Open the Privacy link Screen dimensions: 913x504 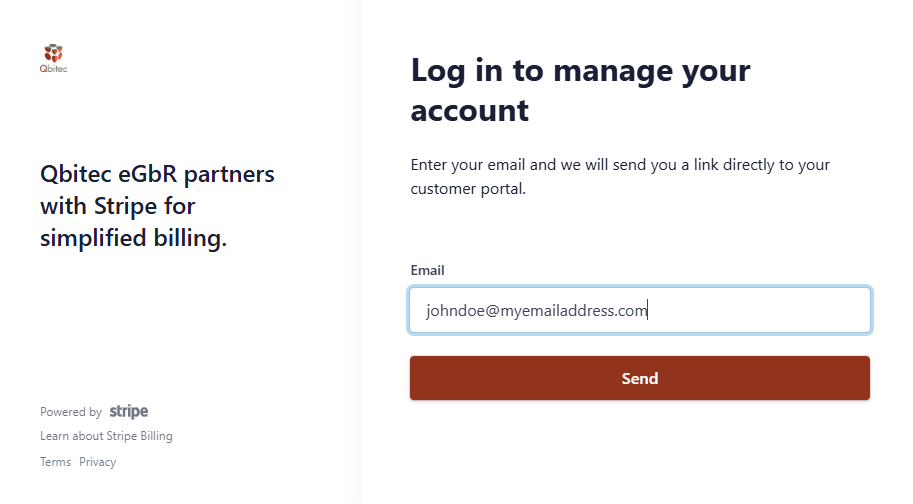coord(98,462)
